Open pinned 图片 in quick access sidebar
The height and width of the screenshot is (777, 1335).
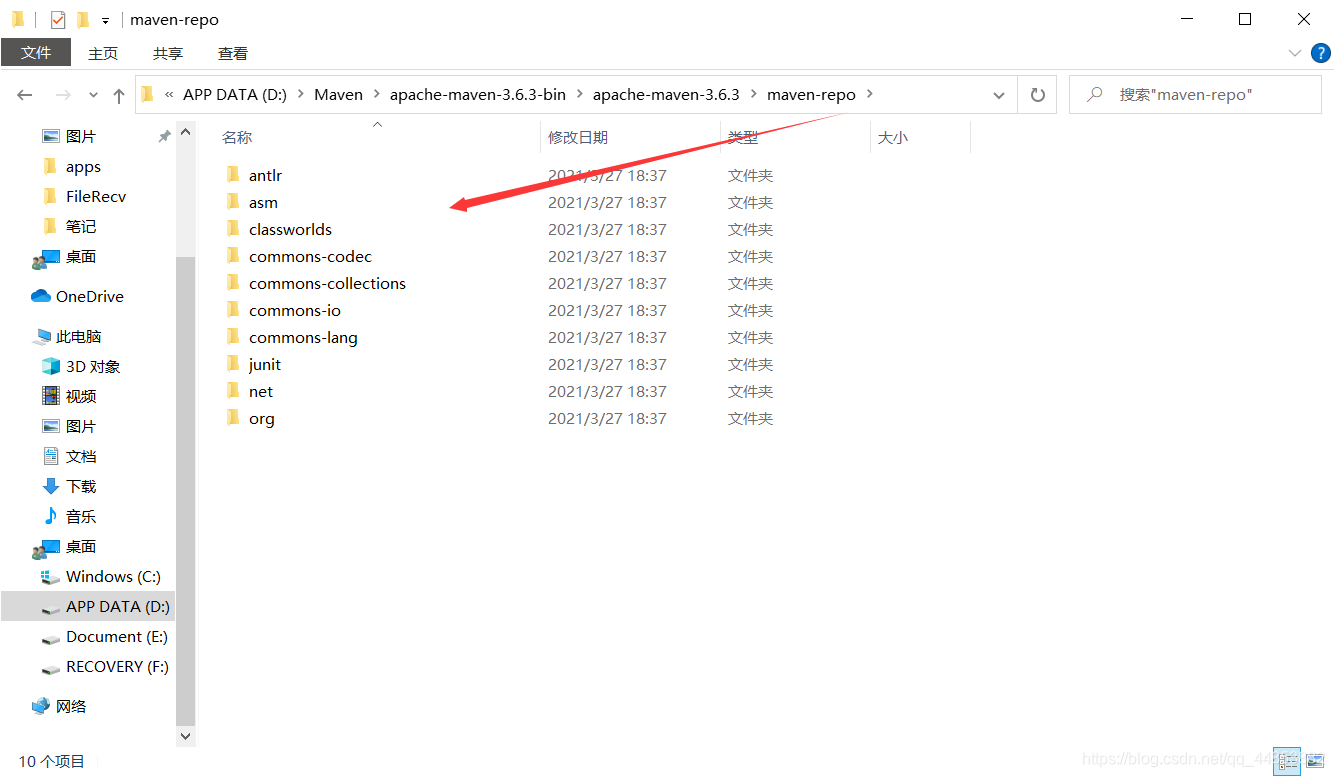point(81,136)
